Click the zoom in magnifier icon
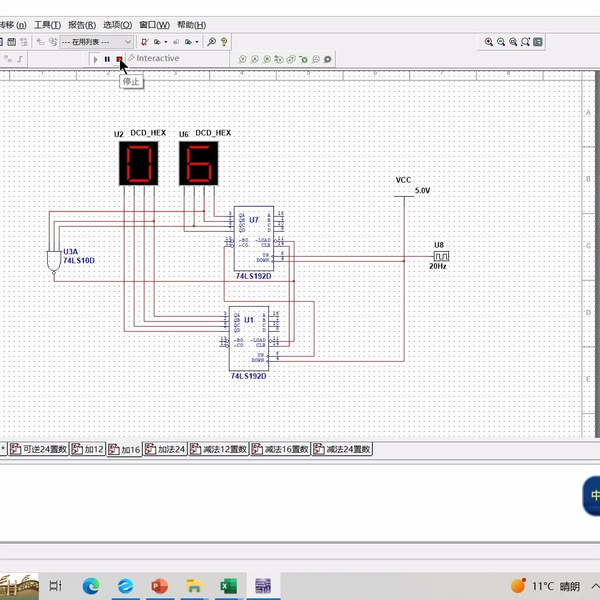This screenshot has width=600, height=600. [x=489, y=42]
